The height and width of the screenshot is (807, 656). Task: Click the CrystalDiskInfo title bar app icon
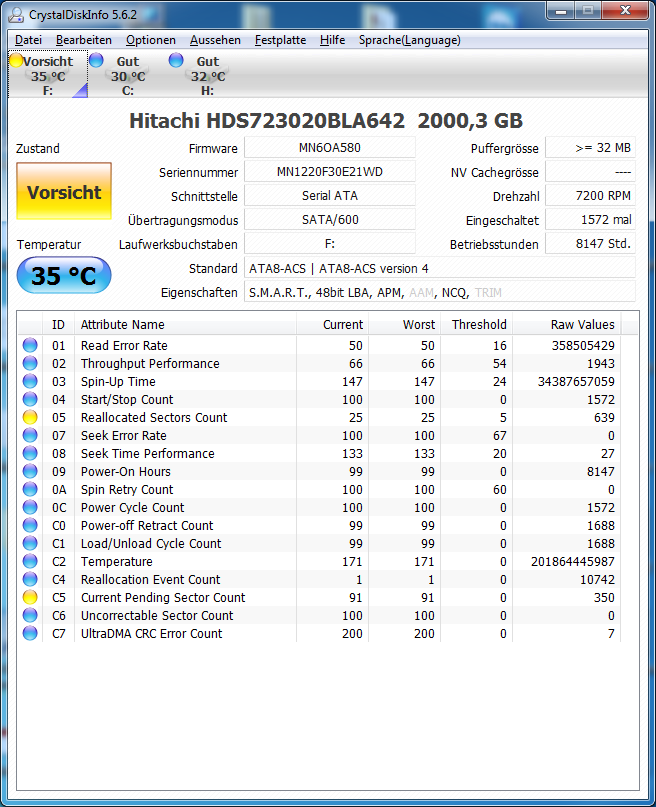tap(16, 14)
